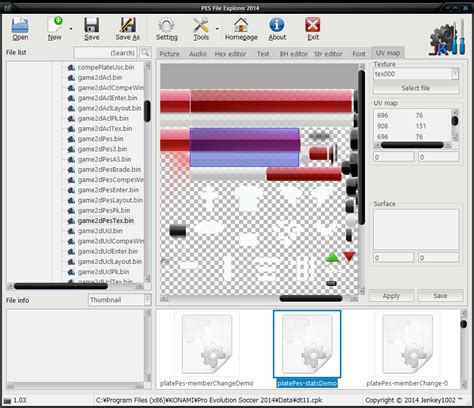The image size is (474, 408).
Task: Click the thumbnail panel vertical scrollbar
Action: 463,324
